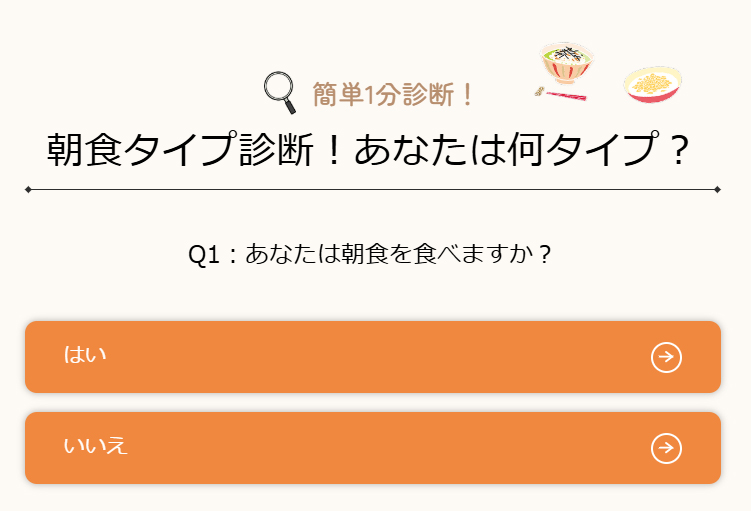The width and height of the screenshot is (751, 511).
Task: Click the arrow circle icon on いいえ
Action: tap(666, 448)
